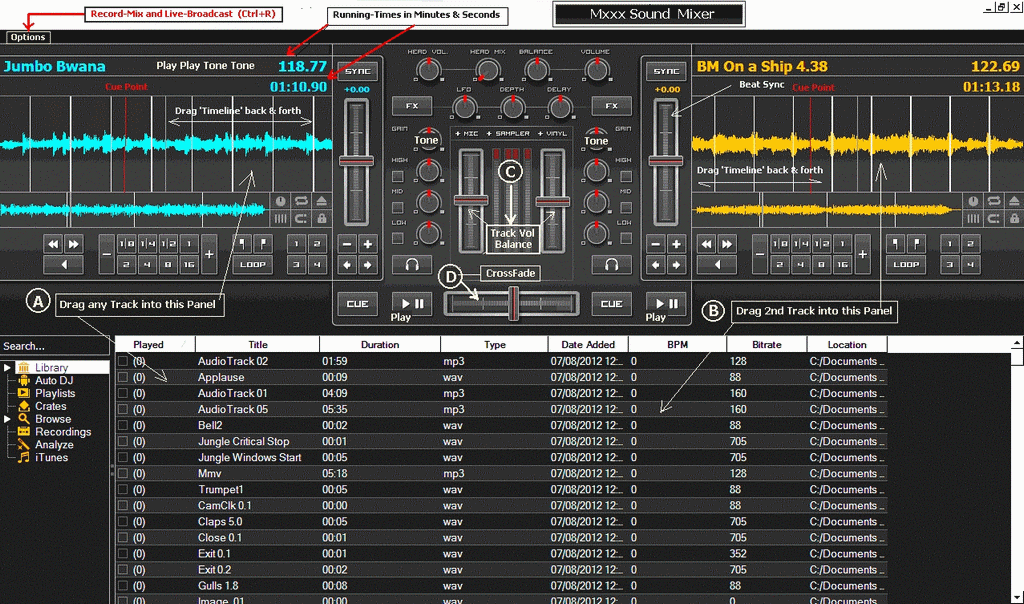Expand the Library tree node
The height and width of the screenshot is (604, 1024).
point(7,368)
